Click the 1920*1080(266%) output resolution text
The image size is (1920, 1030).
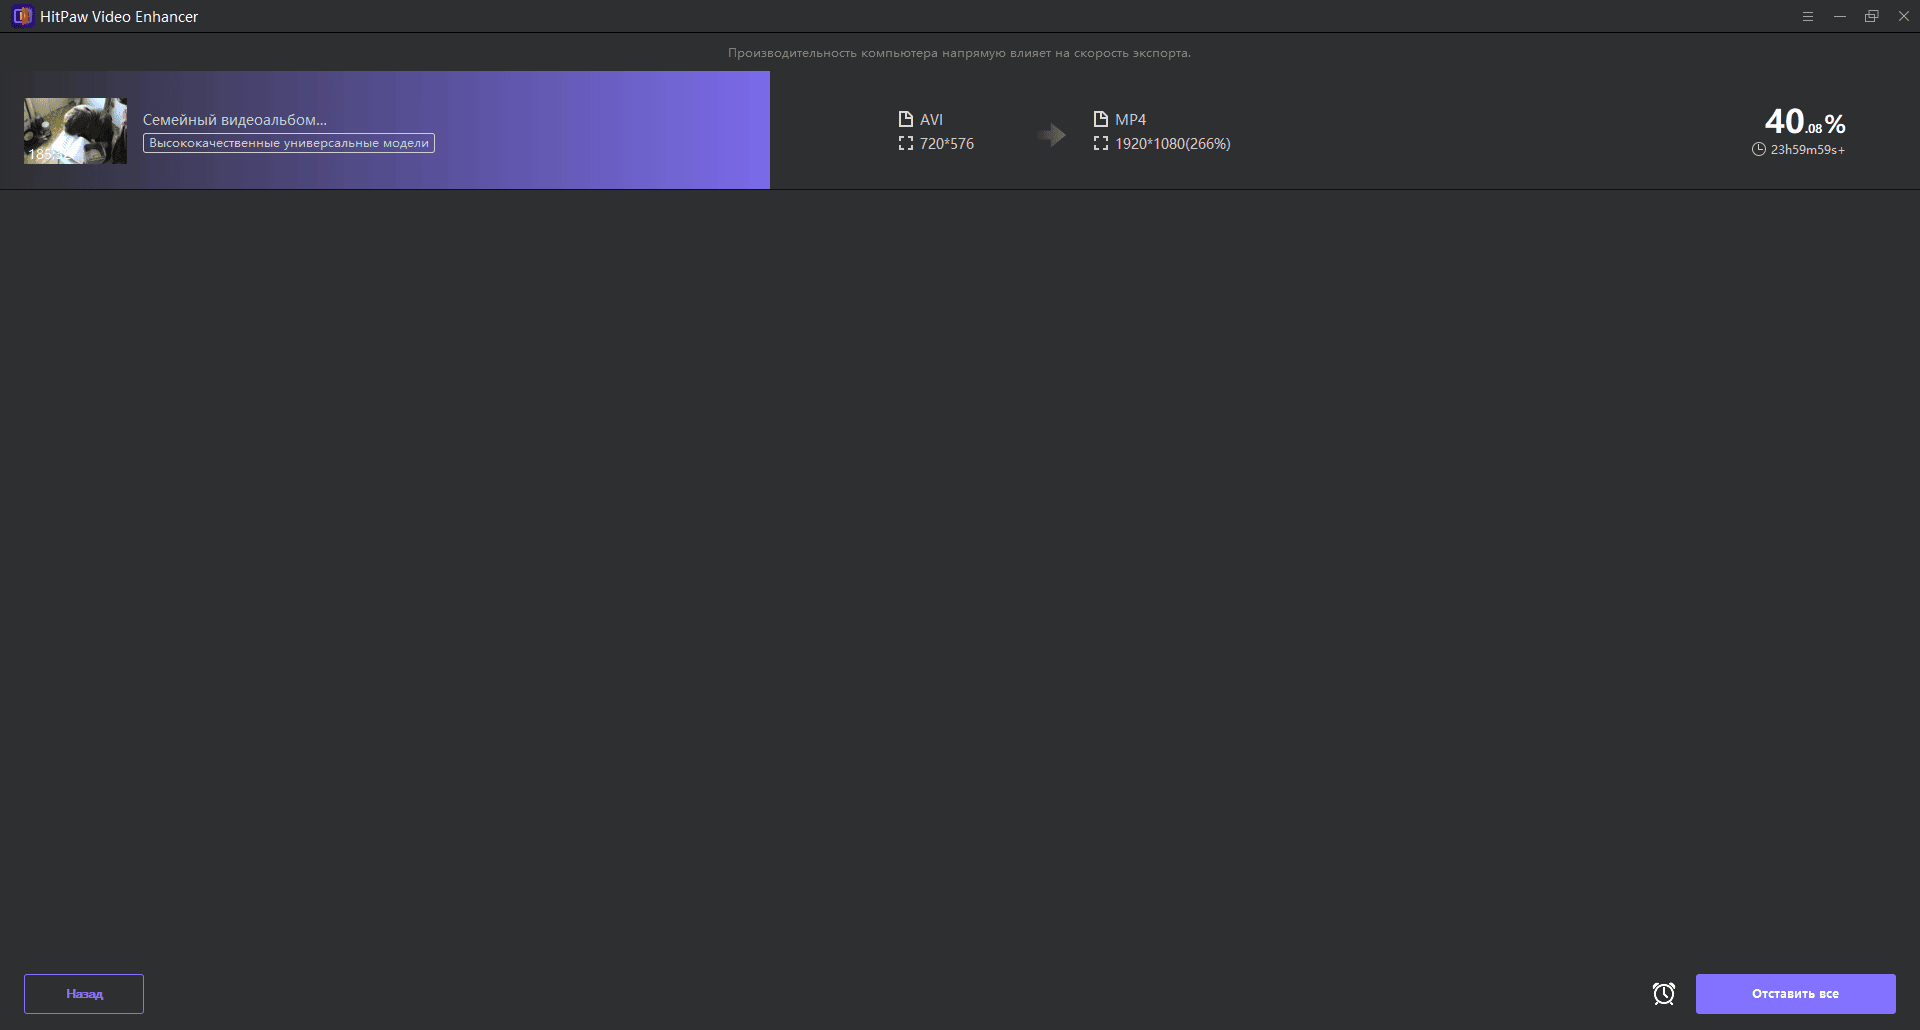[1172, 144]
